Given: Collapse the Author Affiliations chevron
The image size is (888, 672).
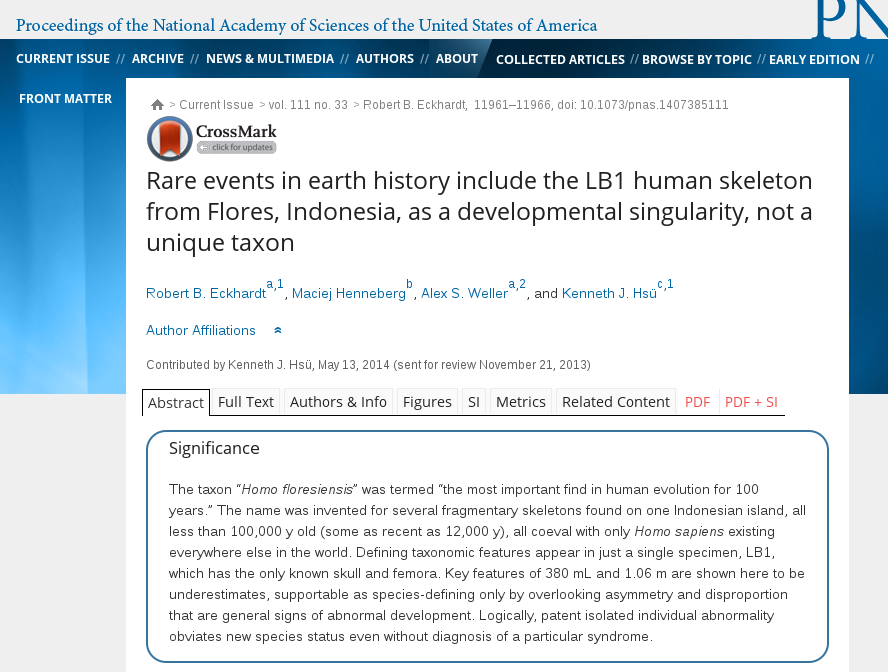Looking at the screenshot, I should [x=278, y=331].
